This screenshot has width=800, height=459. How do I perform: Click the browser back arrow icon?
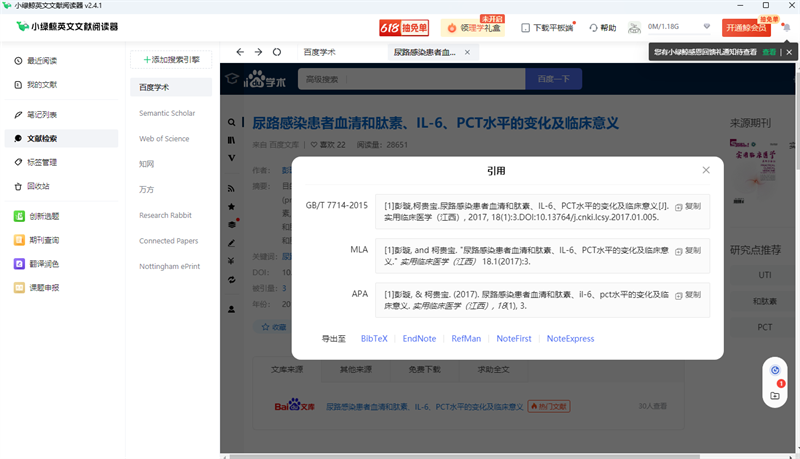(240, 52)
